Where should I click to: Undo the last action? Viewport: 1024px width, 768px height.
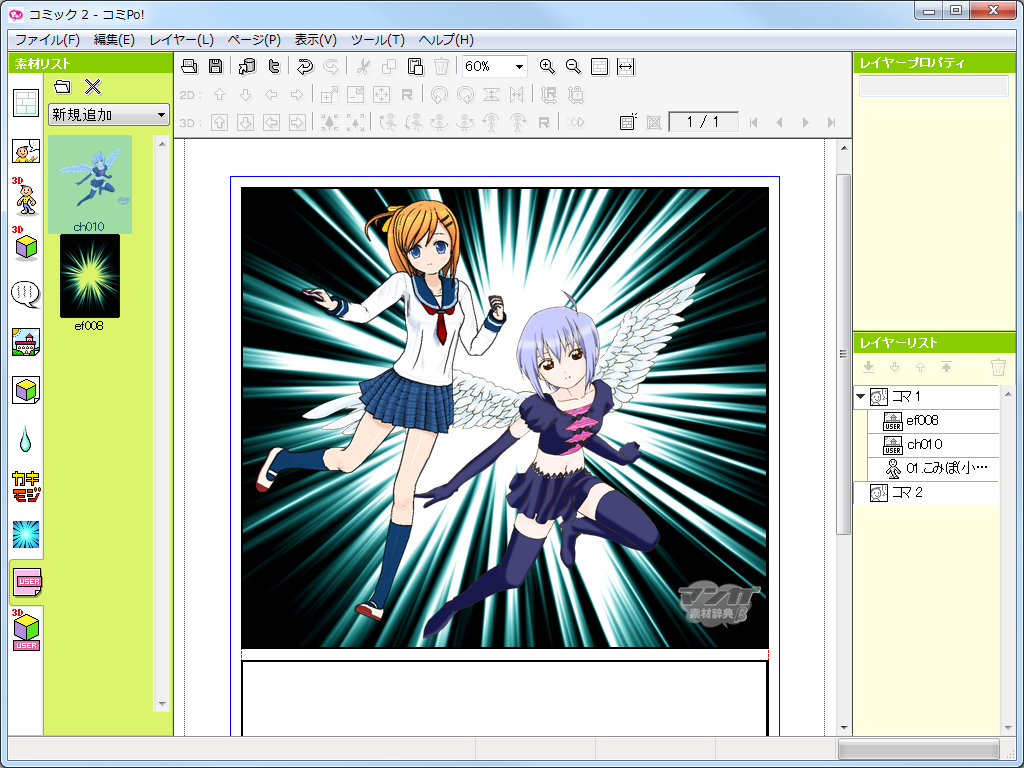[304, 66]
